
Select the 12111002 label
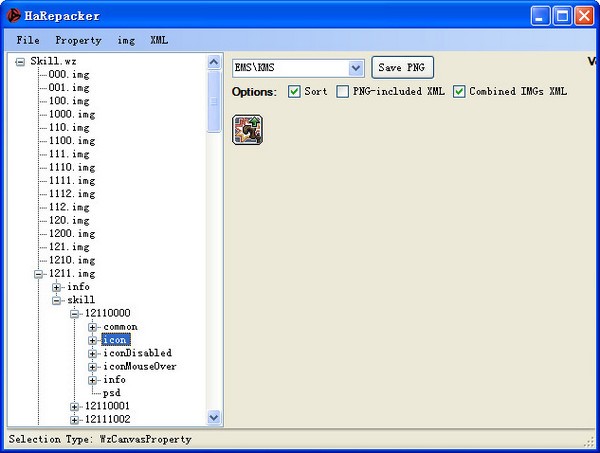108,419
